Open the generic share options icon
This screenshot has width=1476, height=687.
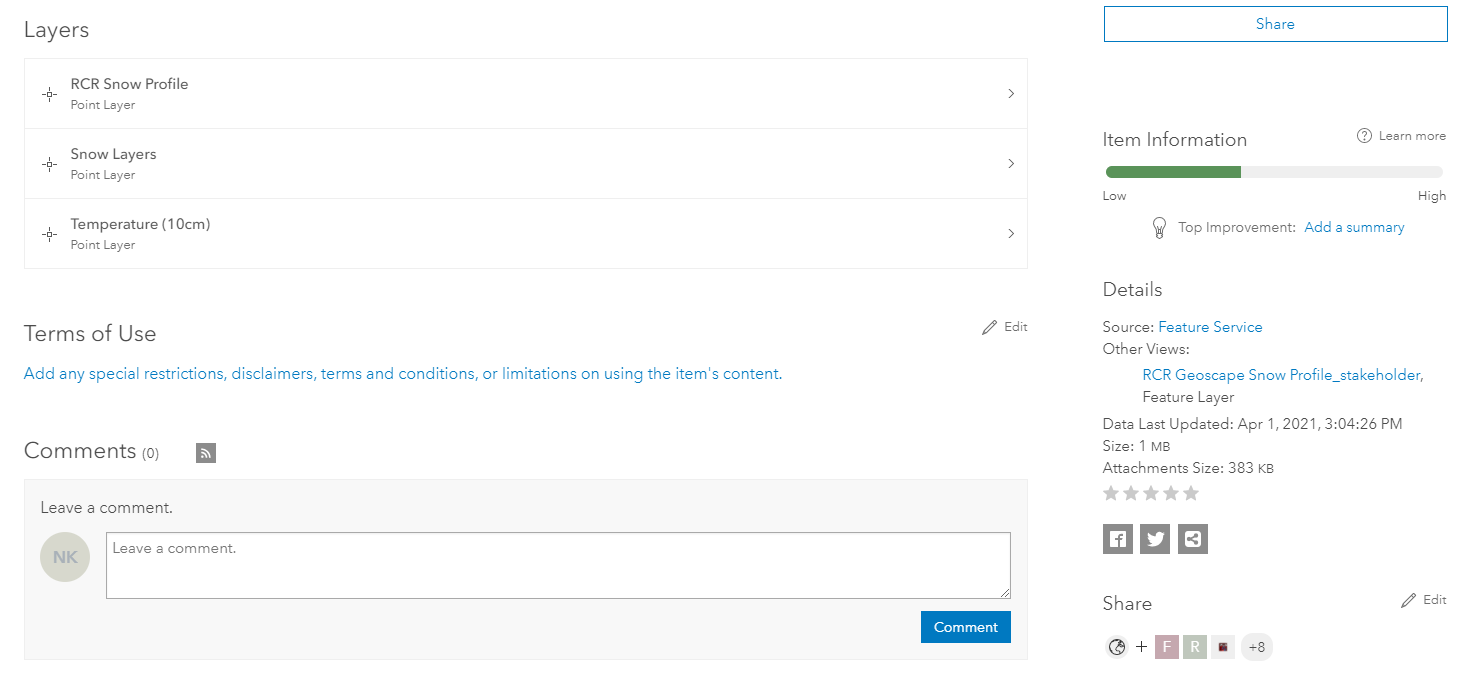1192,538
